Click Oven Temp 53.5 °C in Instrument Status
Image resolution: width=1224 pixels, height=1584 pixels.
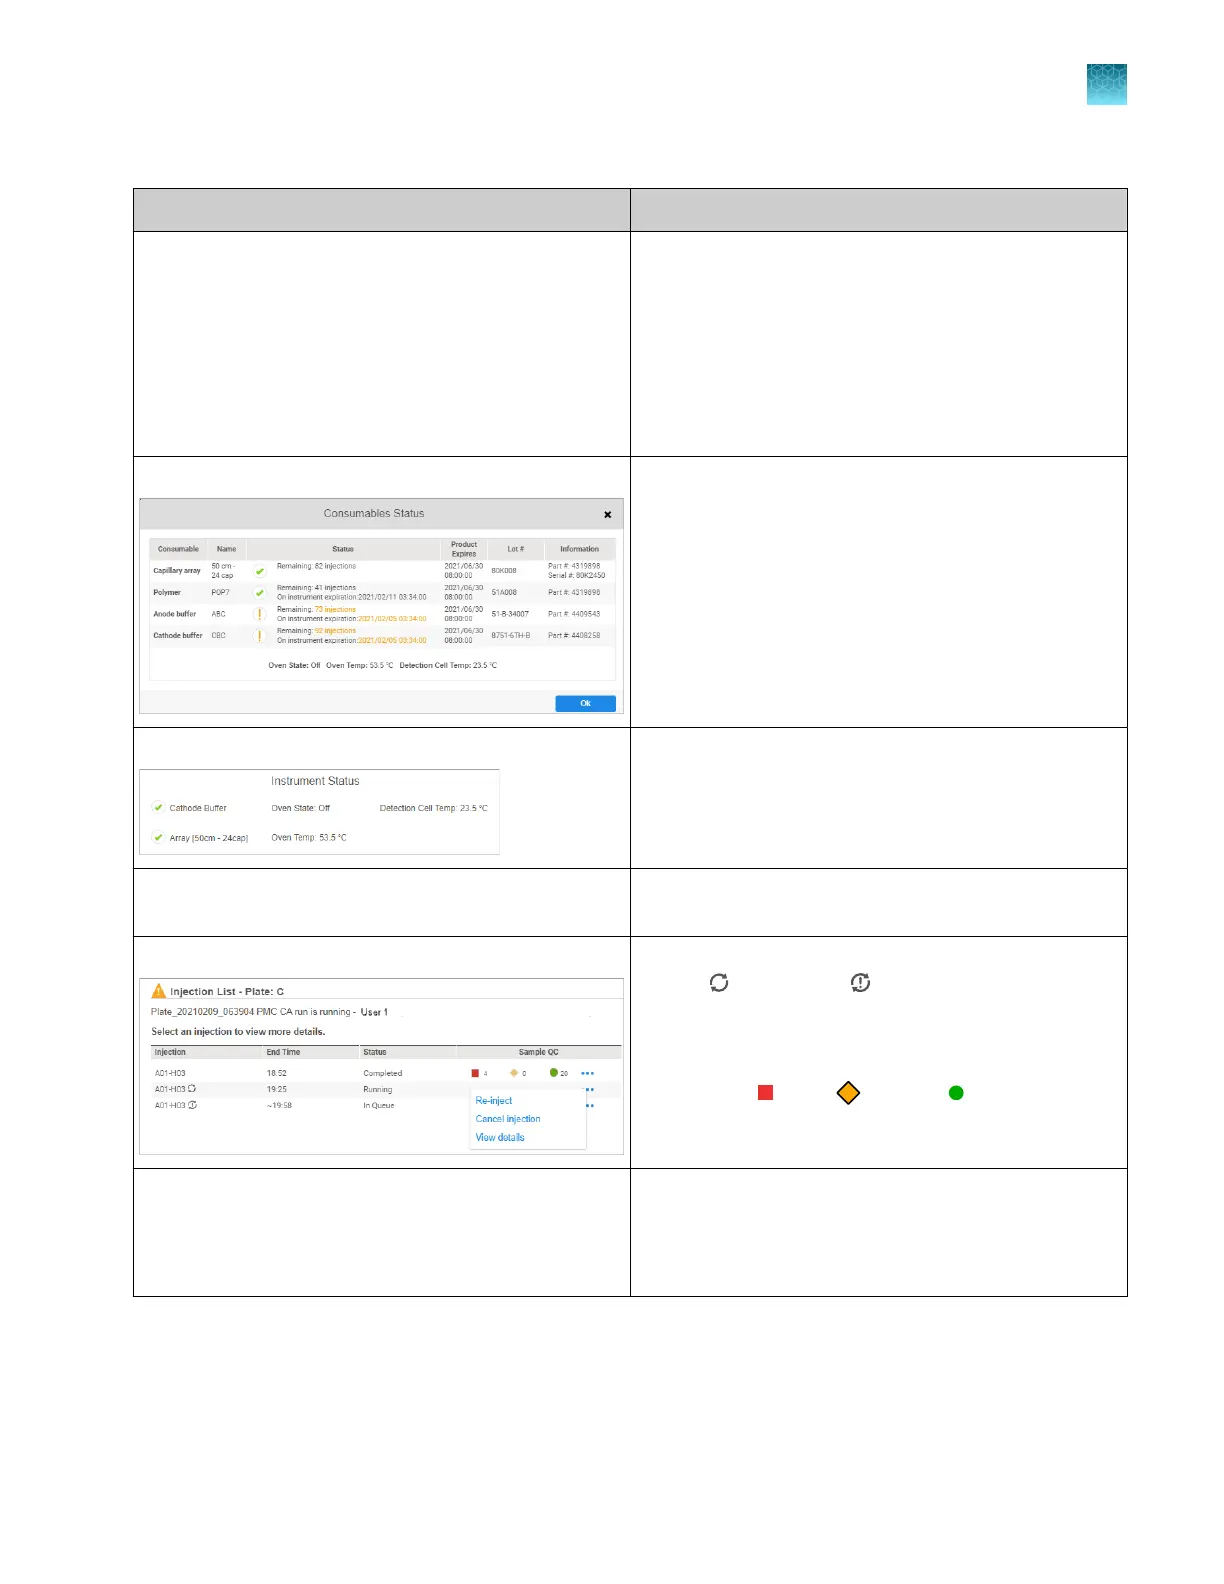(309, 838)
